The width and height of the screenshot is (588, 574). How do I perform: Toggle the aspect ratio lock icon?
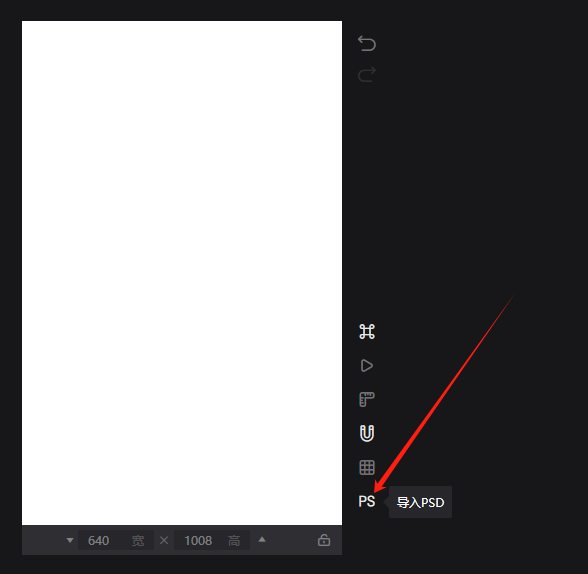(x=324, y=540)
